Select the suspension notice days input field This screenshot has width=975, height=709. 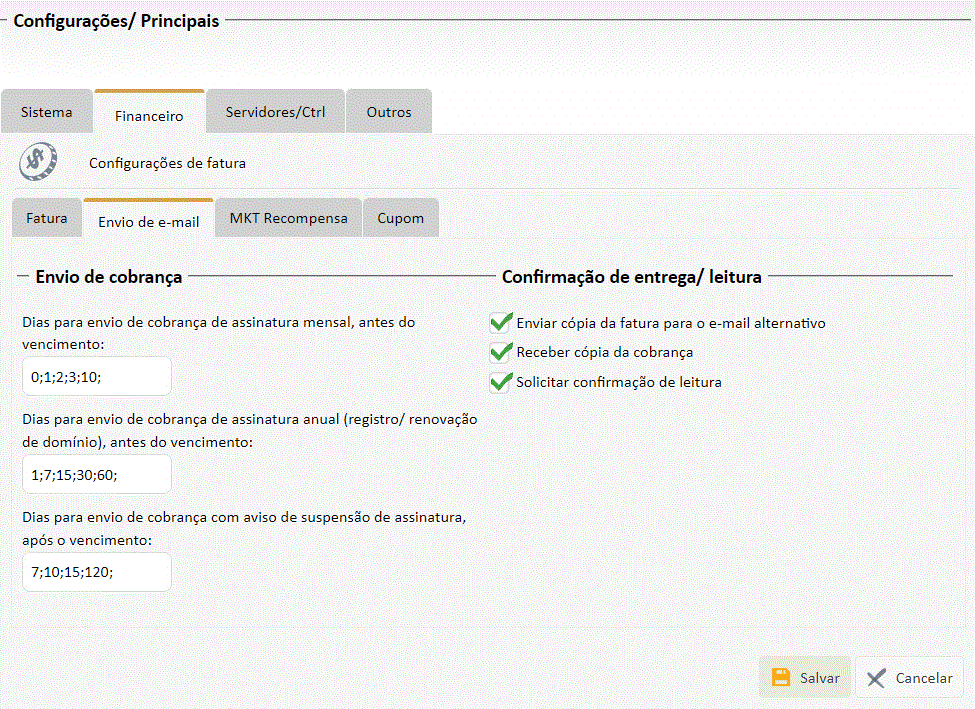click(97, 572)
